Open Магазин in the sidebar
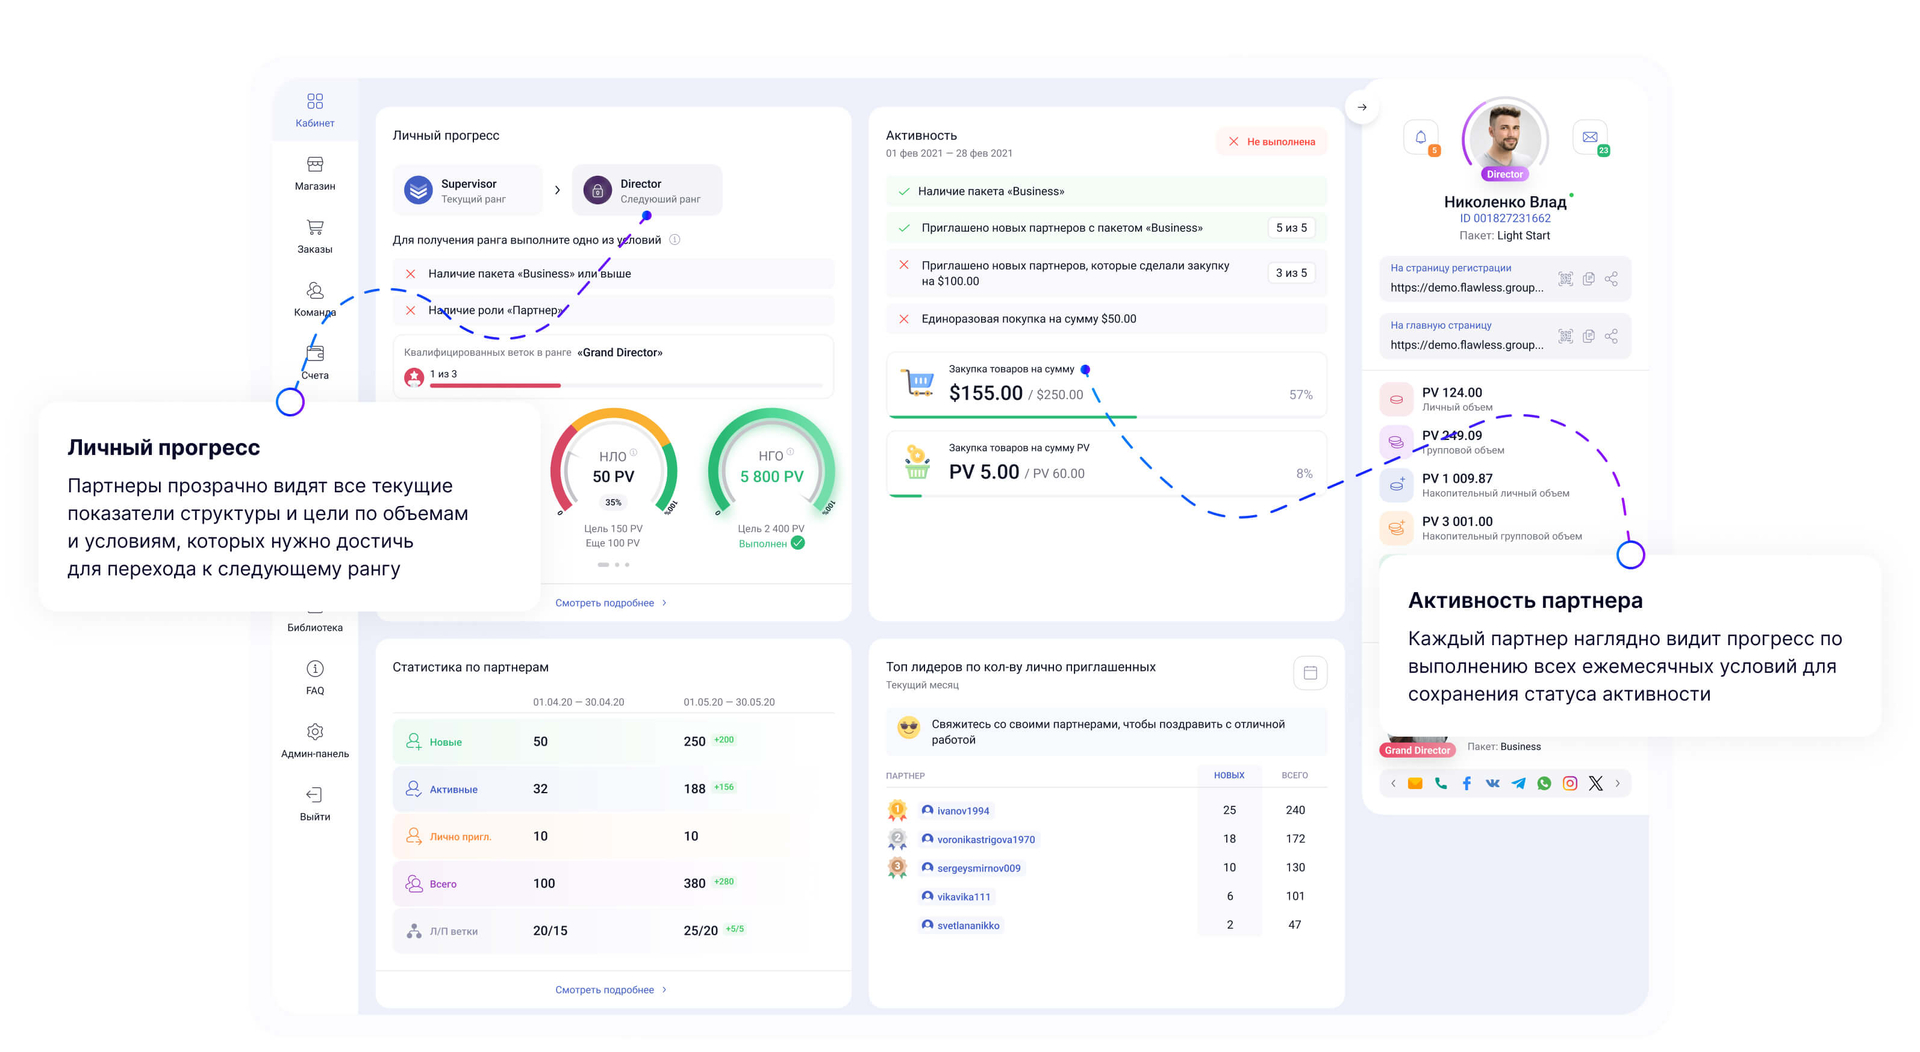Viewport: 1920px width, 1052px height. click(315, 173)
